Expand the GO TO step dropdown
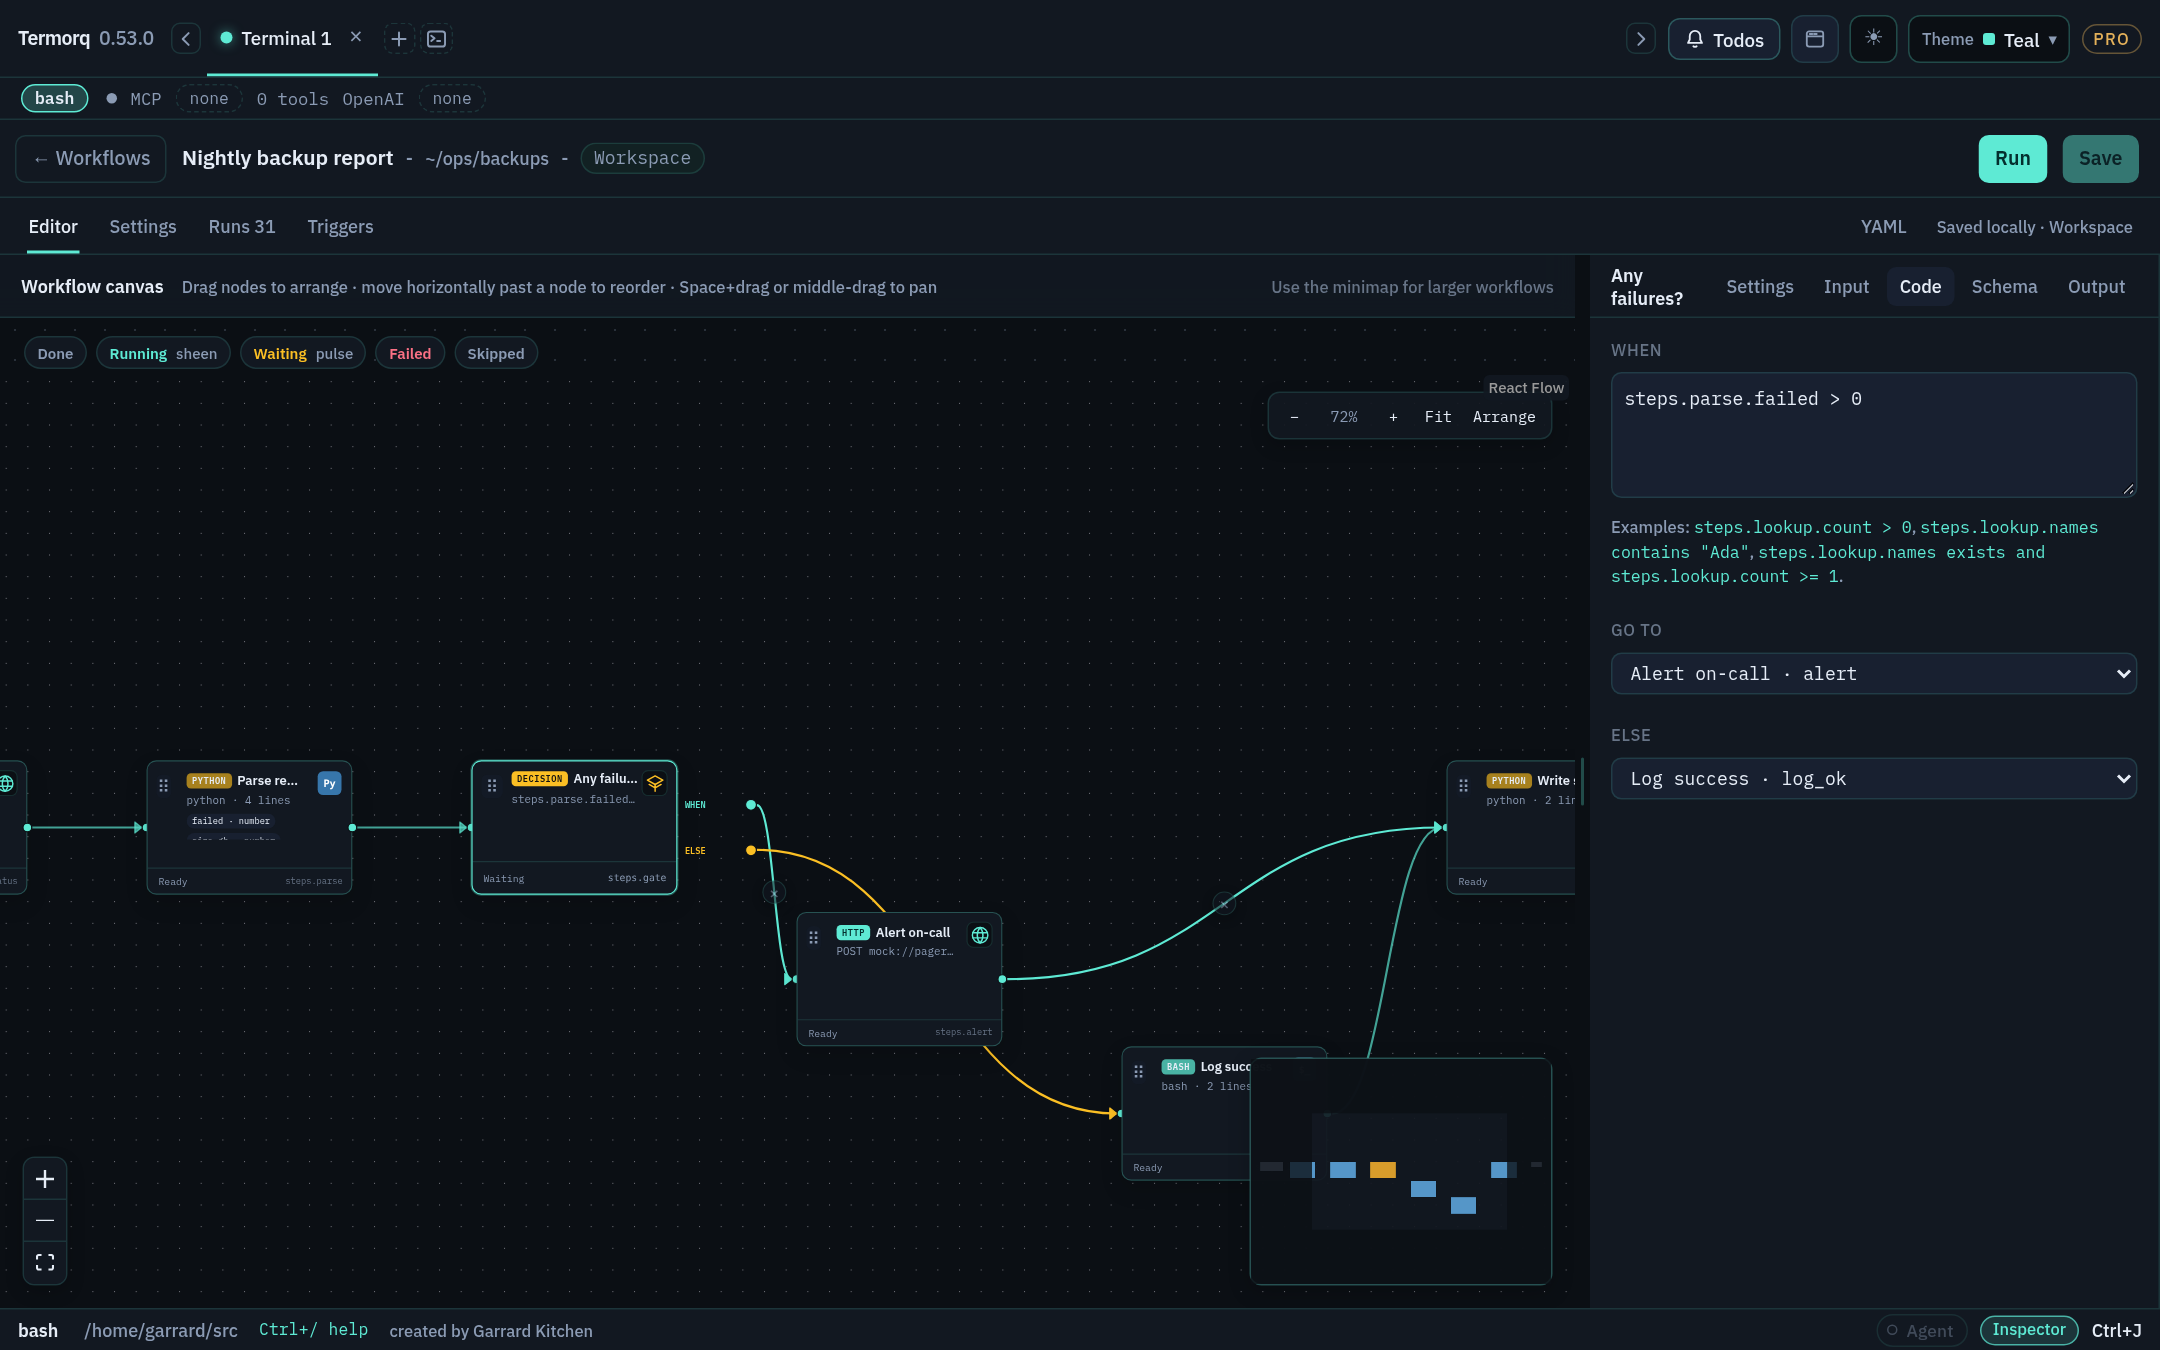The height and width of the screenshot is (1350, 2160). click(1873, 674)
